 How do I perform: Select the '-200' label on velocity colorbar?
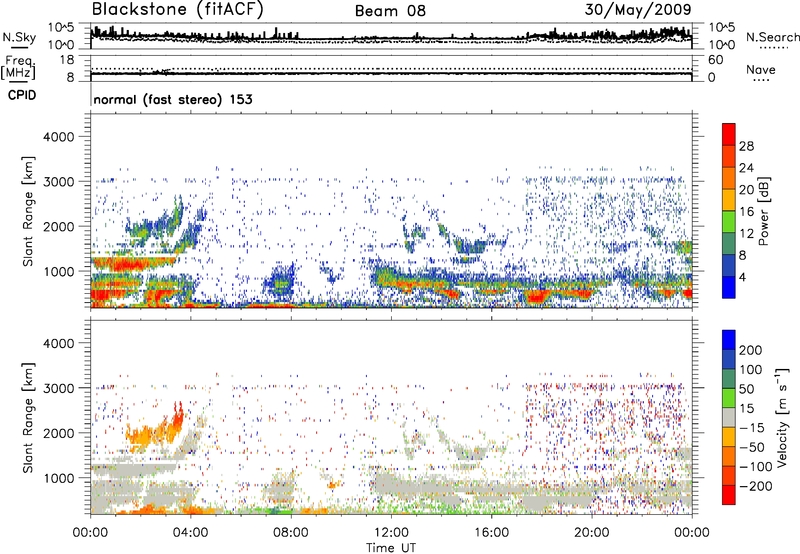pyautogui.click(x=756, y=486)
